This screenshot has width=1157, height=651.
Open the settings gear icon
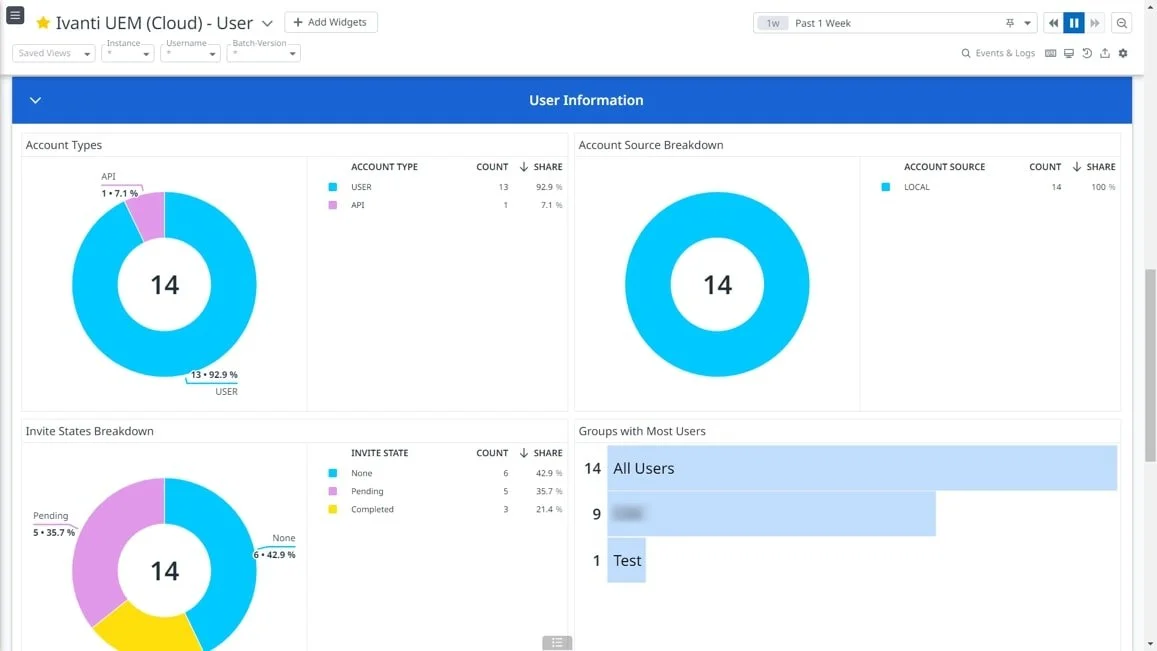(1122, 53)
